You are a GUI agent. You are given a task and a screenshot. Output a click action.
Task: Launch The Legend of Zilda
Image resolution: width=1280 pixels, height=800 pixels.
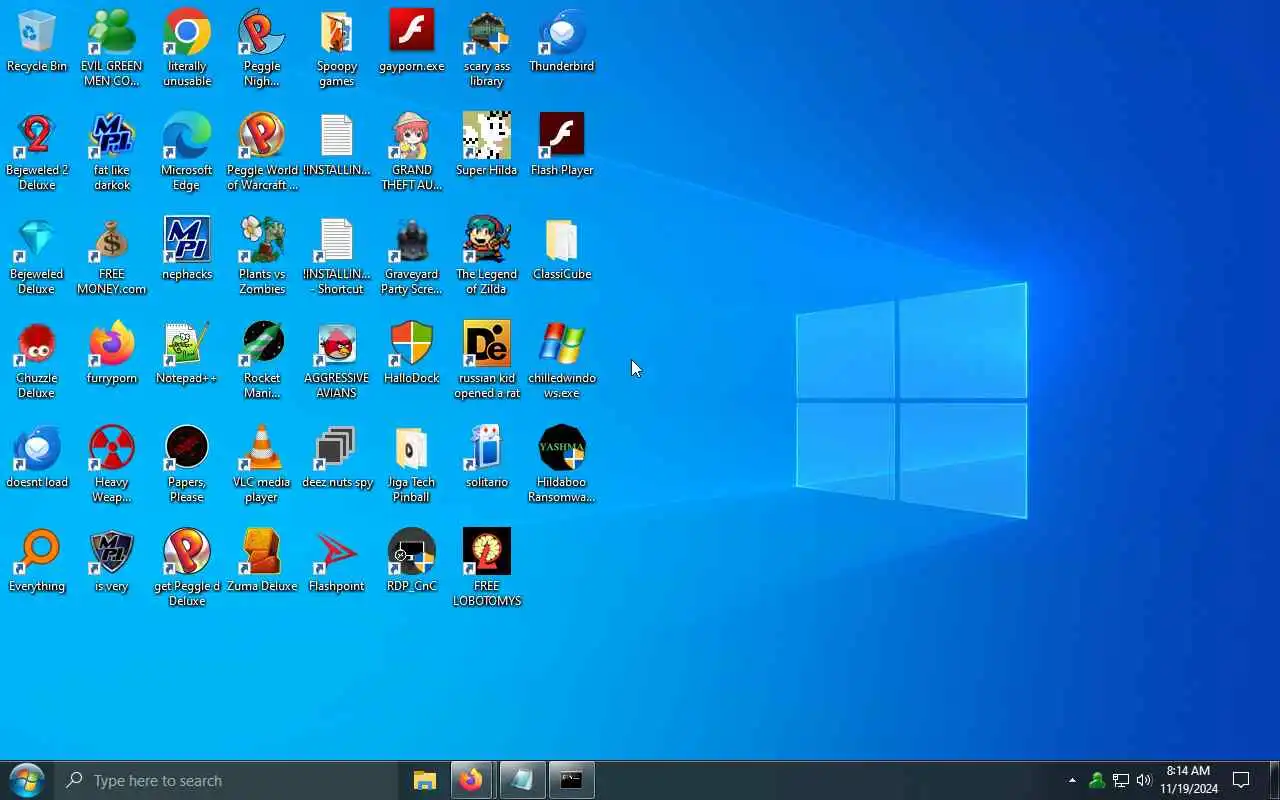(x=487, y=256)
